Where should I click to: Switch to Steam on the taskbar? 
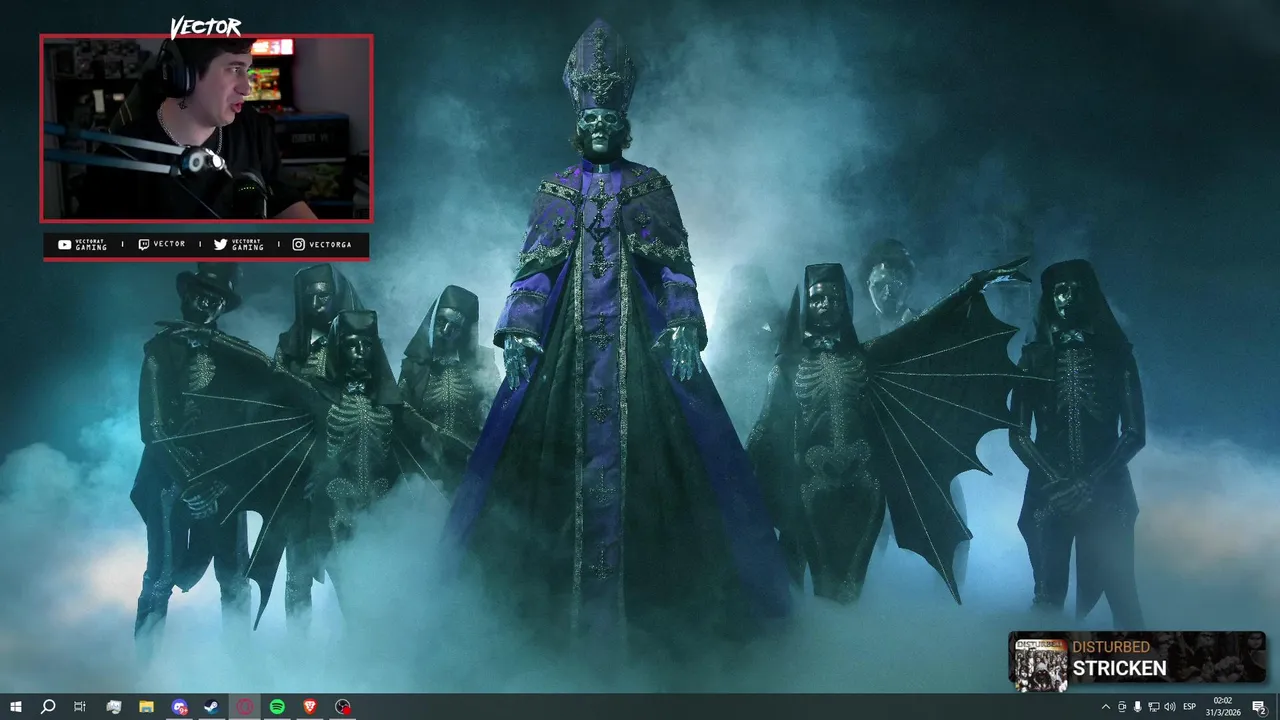point(212,707)
